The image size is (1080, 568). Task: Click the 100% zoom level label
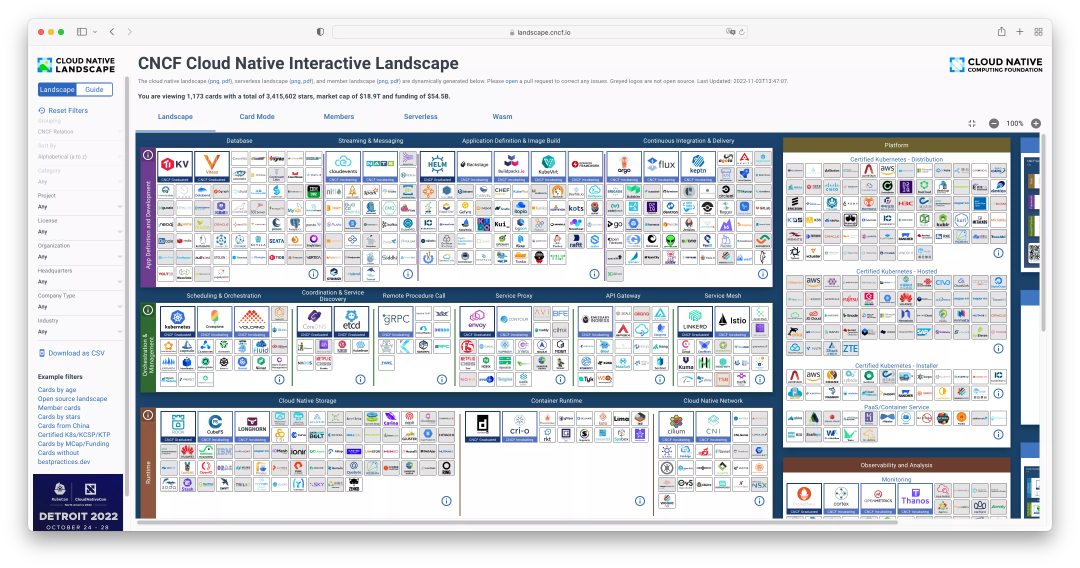pyautogui.click(x=1015, y=123)
